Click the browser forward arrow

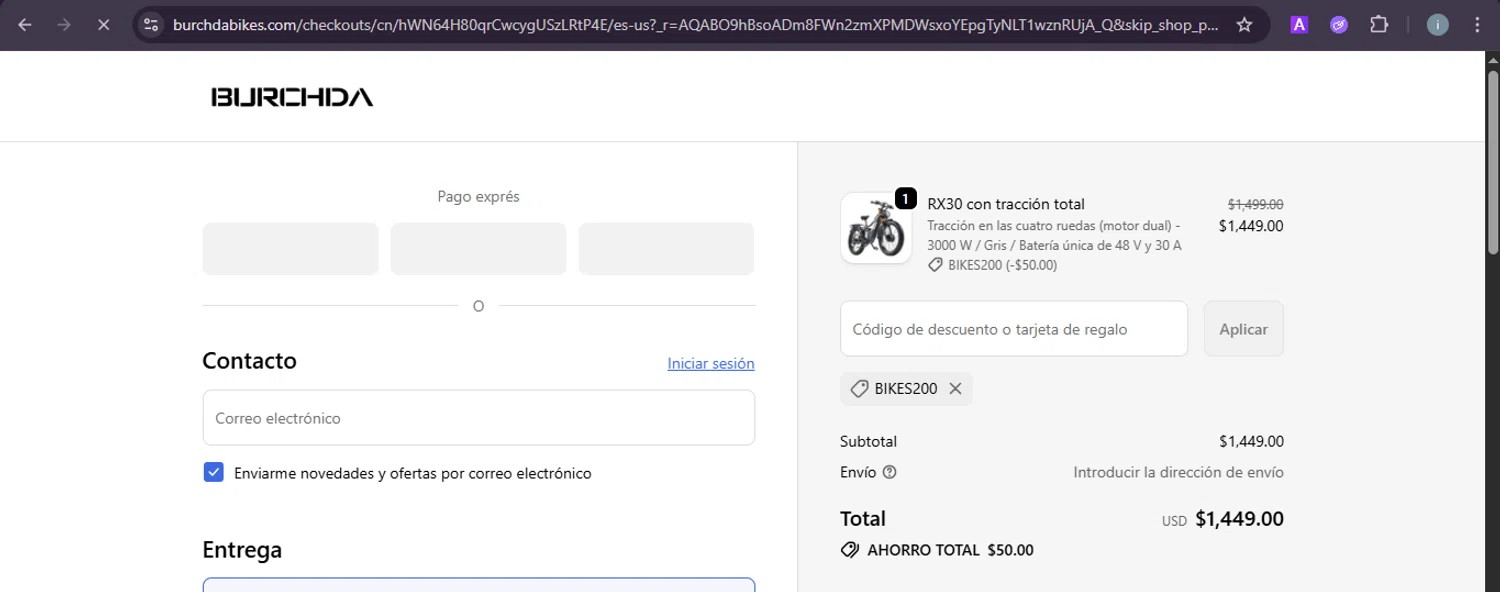tap(64, 25)
